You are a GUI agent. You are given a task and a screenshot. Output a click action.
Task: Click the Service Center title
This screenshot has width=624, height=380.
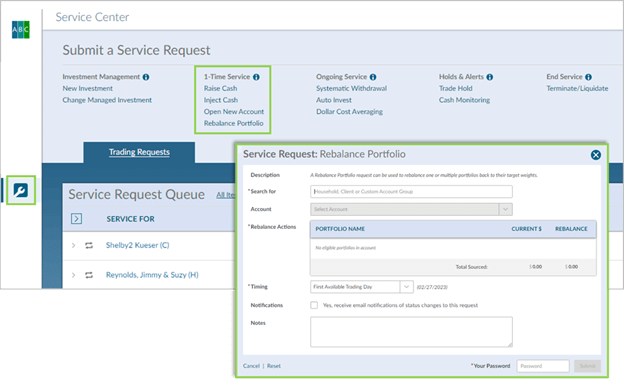point(92,17)
